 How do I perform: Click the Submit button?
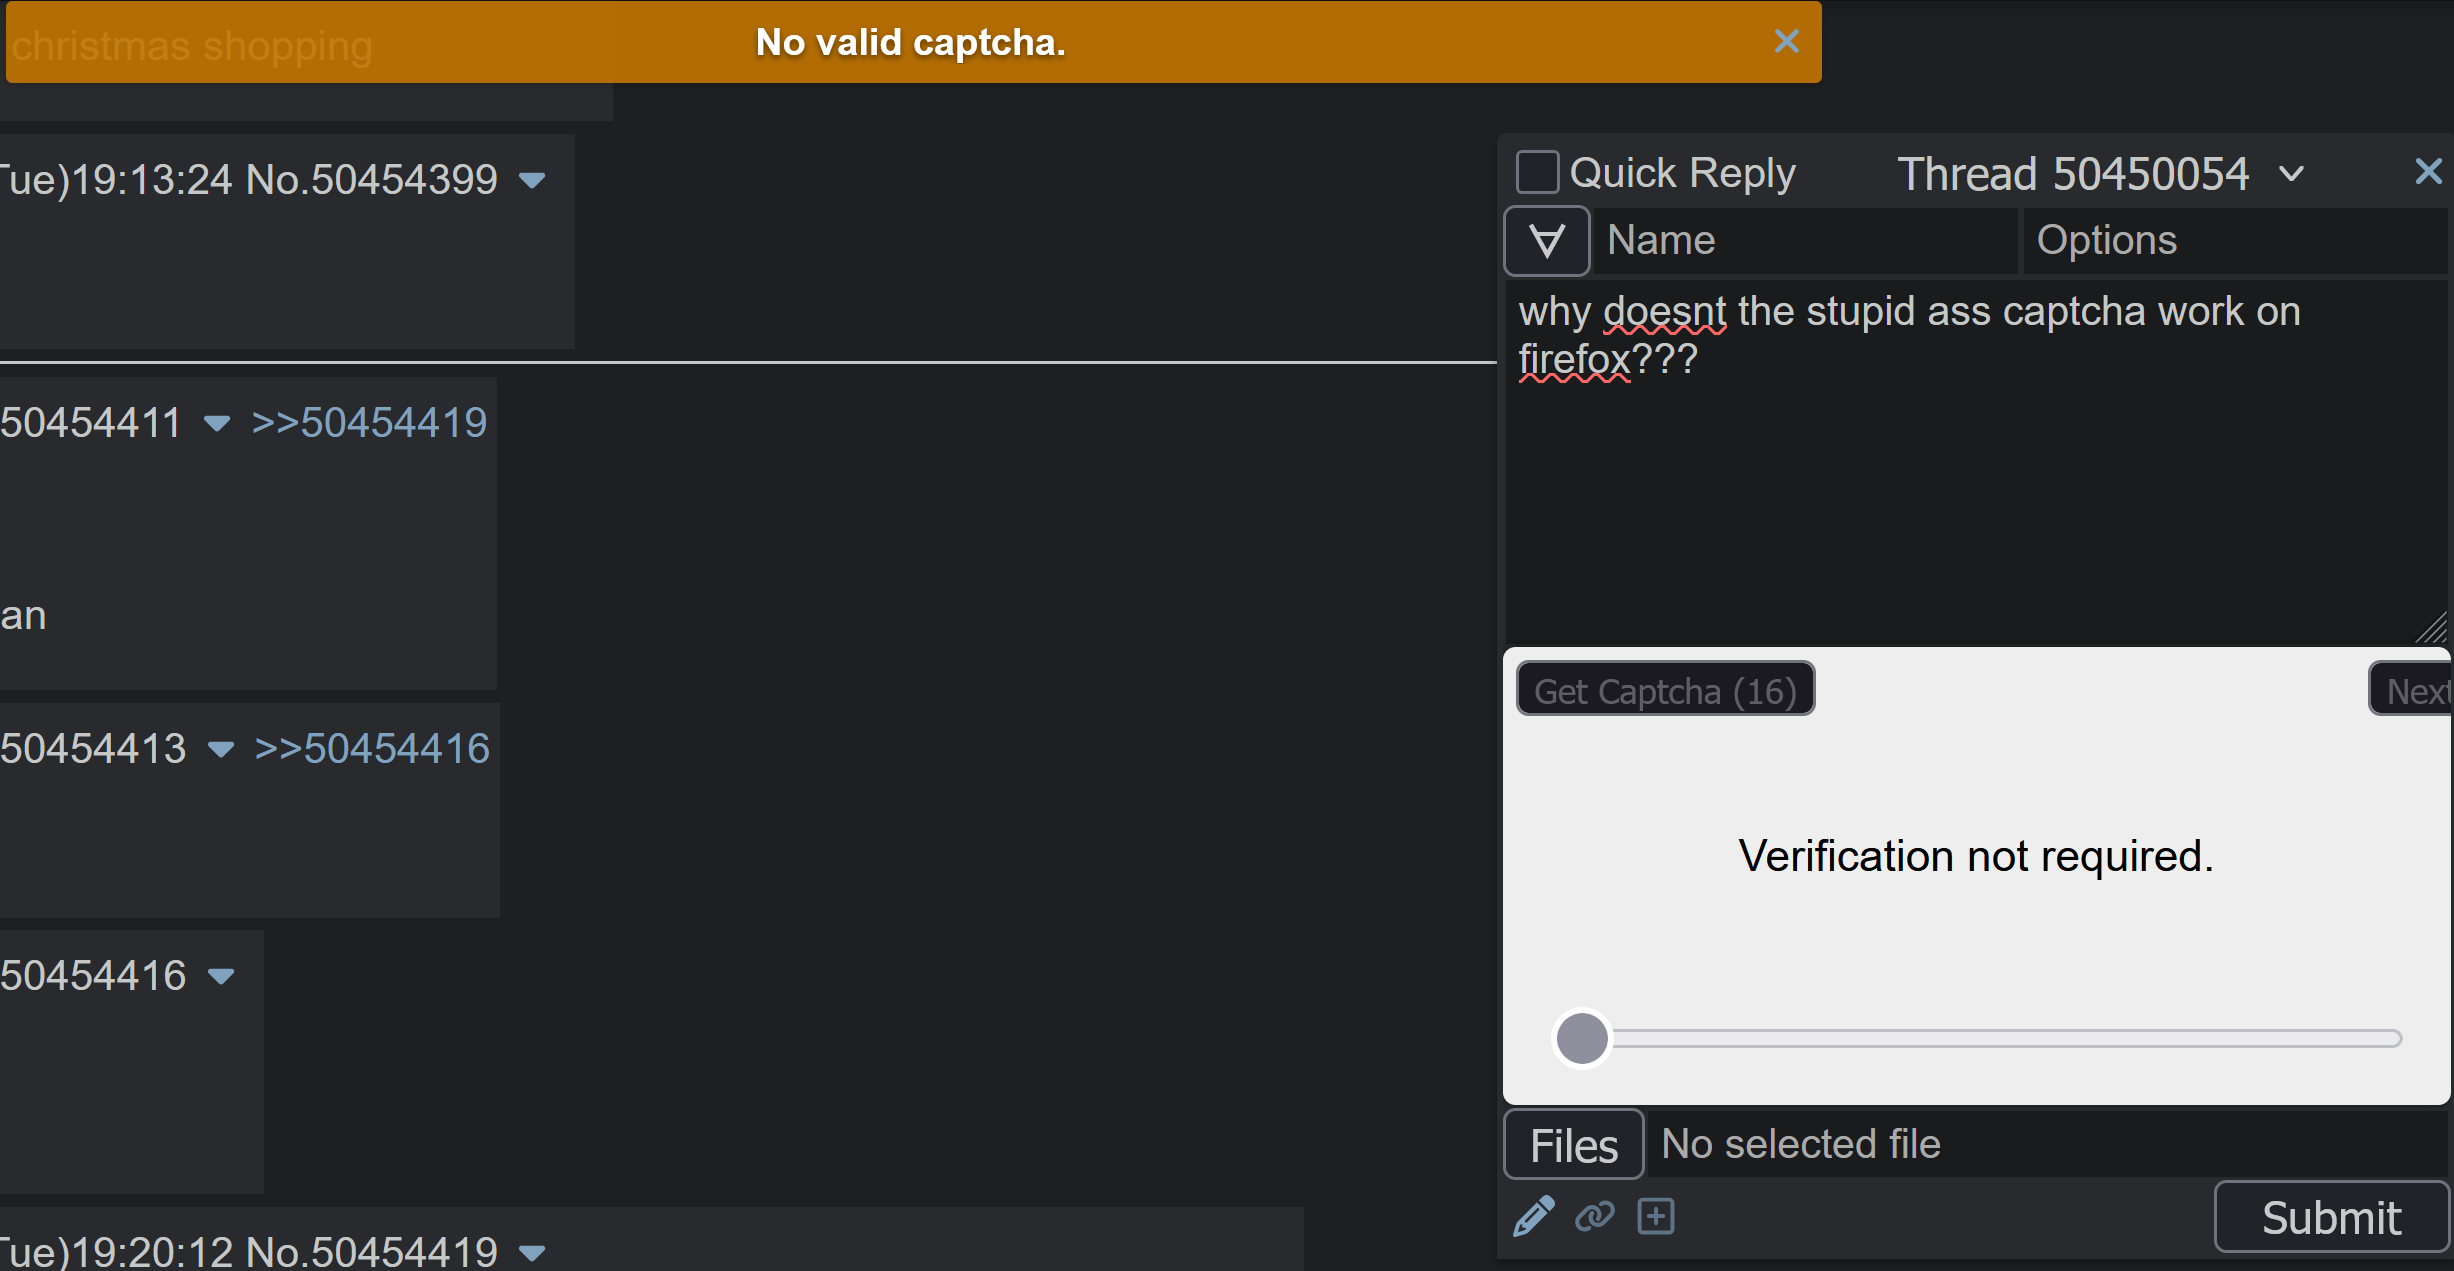[x=2331, y=1217]
